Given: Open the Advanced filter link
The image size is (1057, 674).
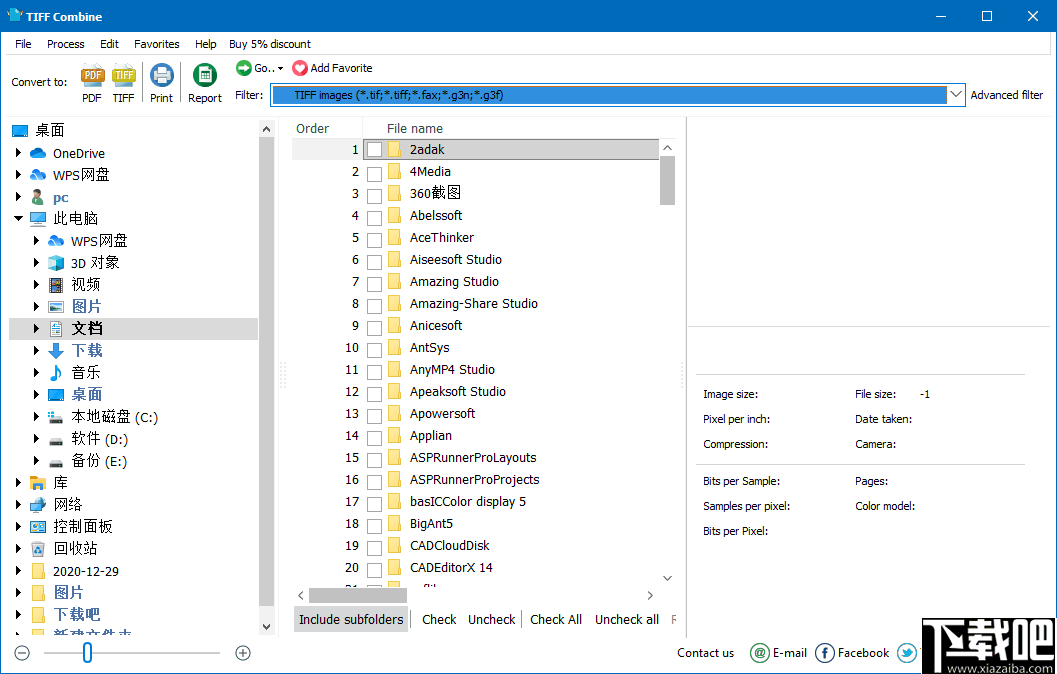Looking at the screenshot, I should 1006,95.
